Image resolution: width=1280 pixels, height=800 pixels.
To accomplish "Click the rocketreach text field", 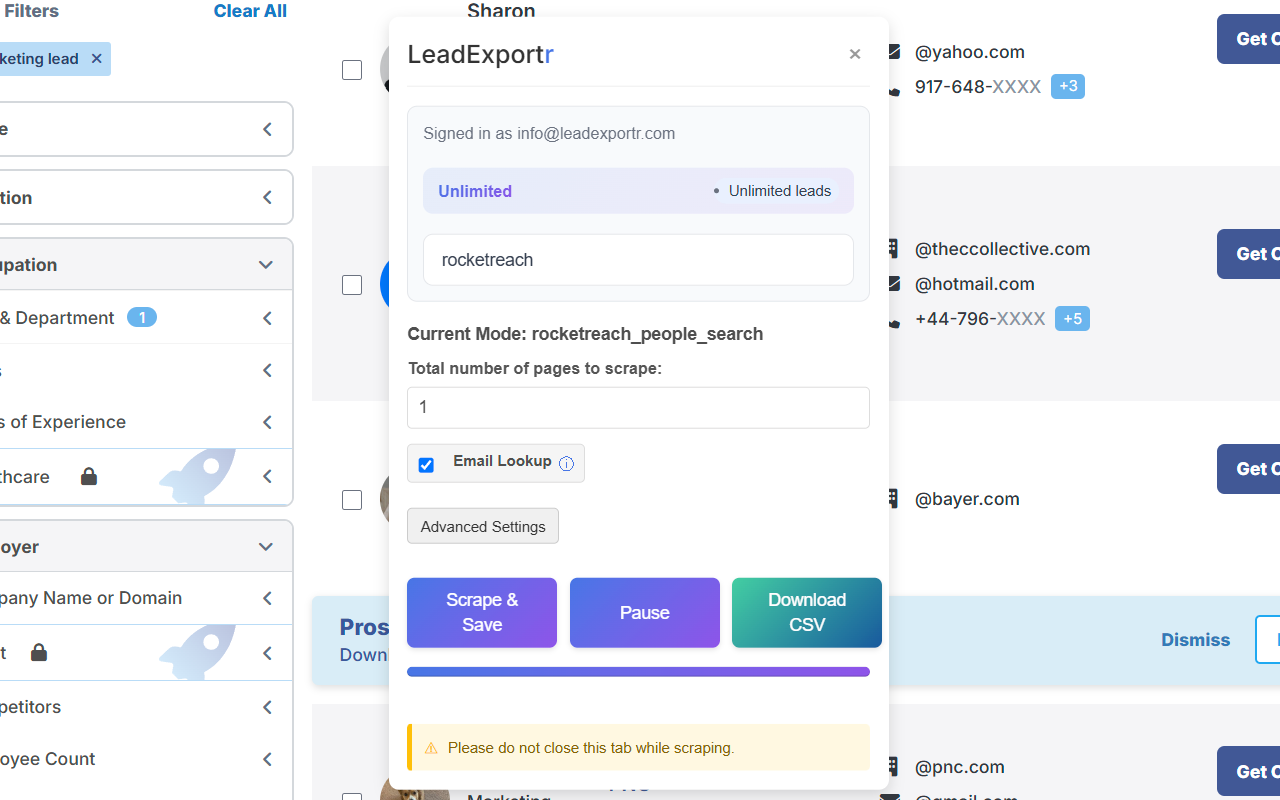I will (x=638, y=260).
